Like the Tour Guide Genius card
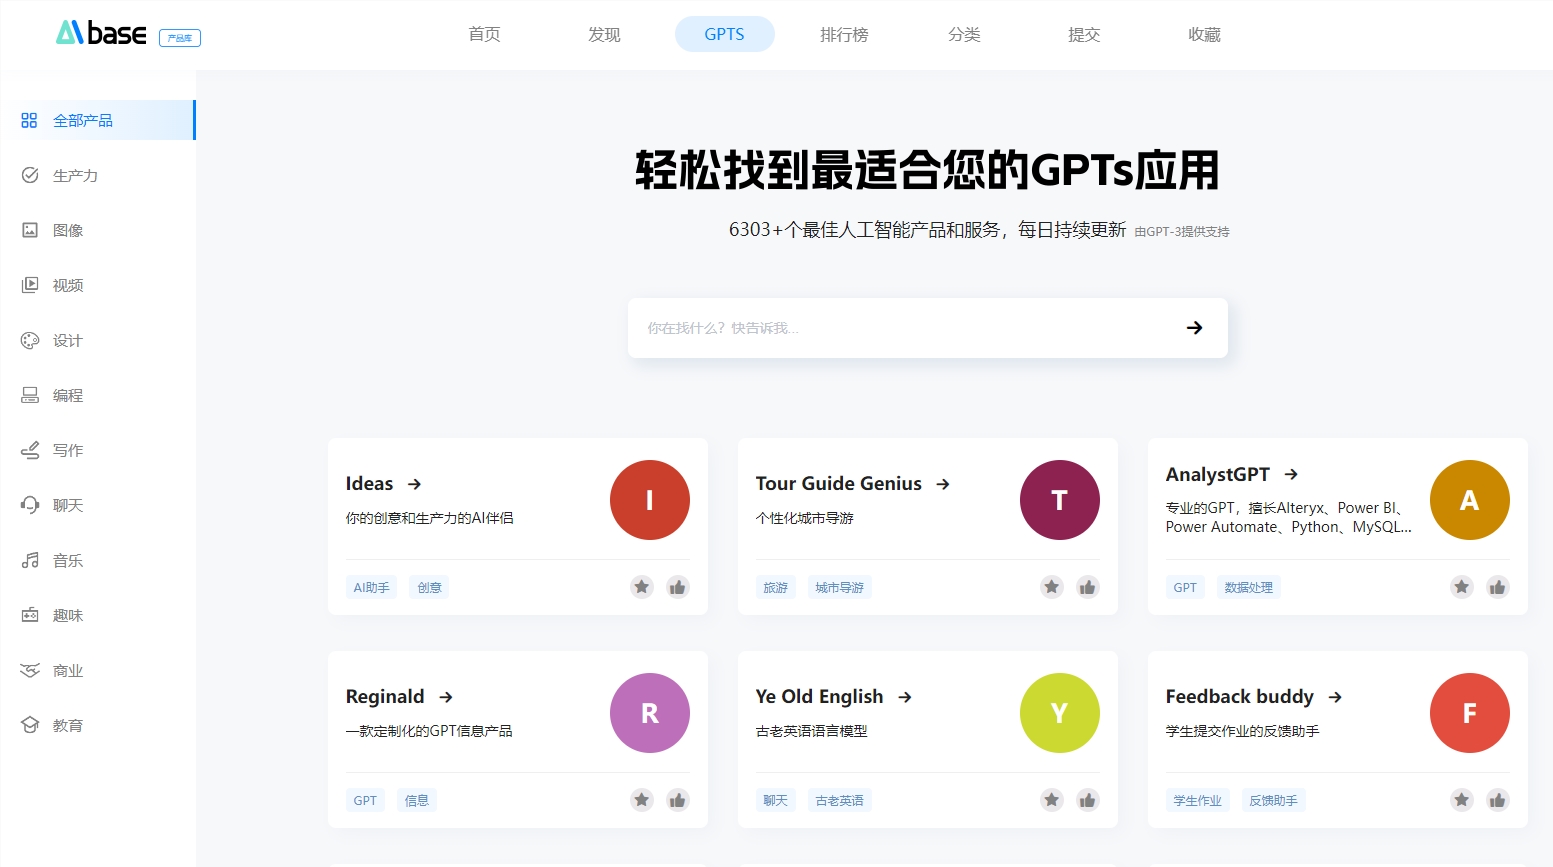 [1088, 587]
